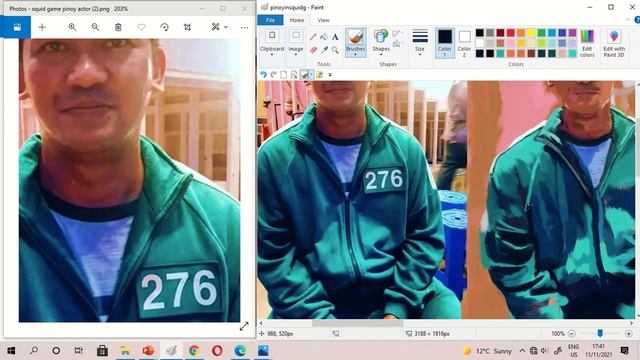640x360 pixels.
Task: Open File Explorer from the taskbar
Action: point(125,351)
